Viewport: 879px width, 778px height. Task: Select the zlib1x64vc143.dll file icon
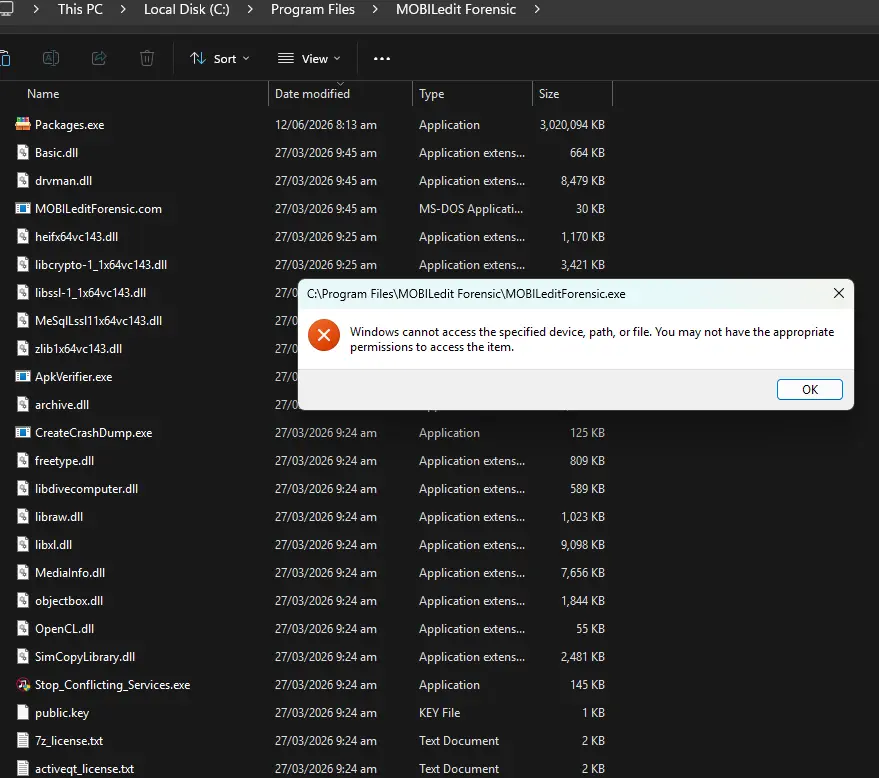click(23, 349)
